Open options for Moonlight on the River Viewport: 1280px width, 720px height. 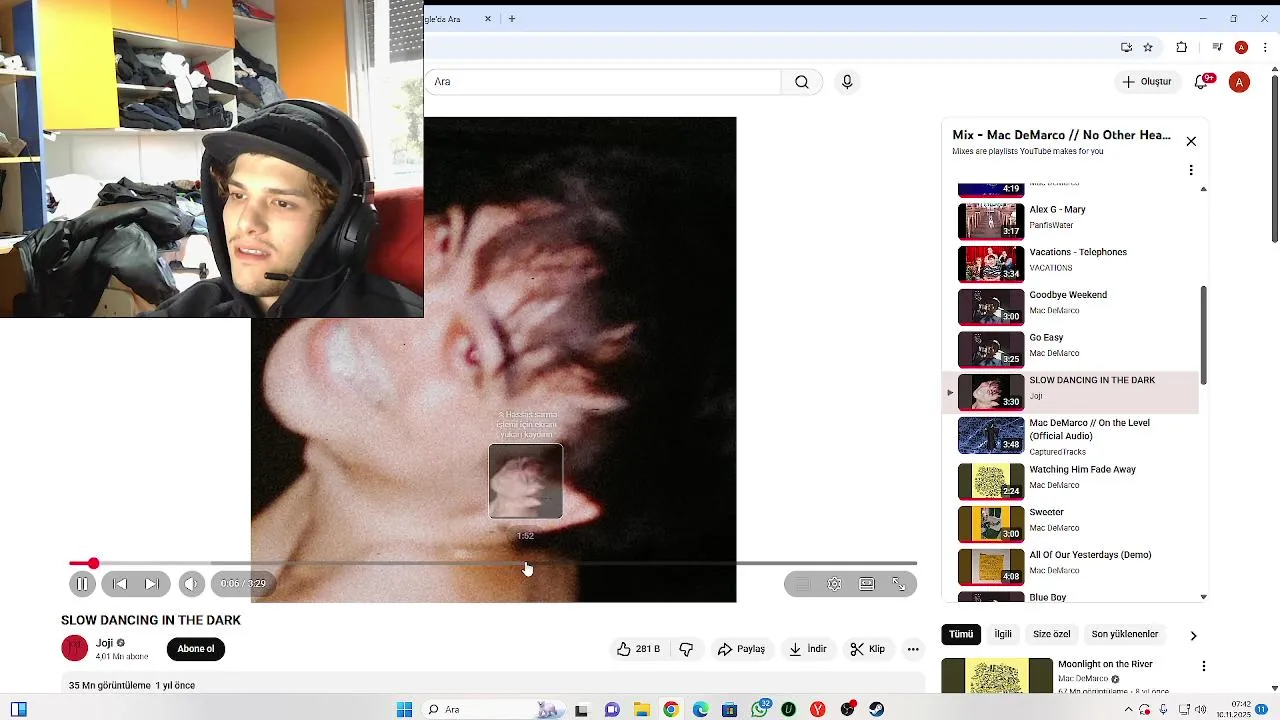[x=1204, y=666]
